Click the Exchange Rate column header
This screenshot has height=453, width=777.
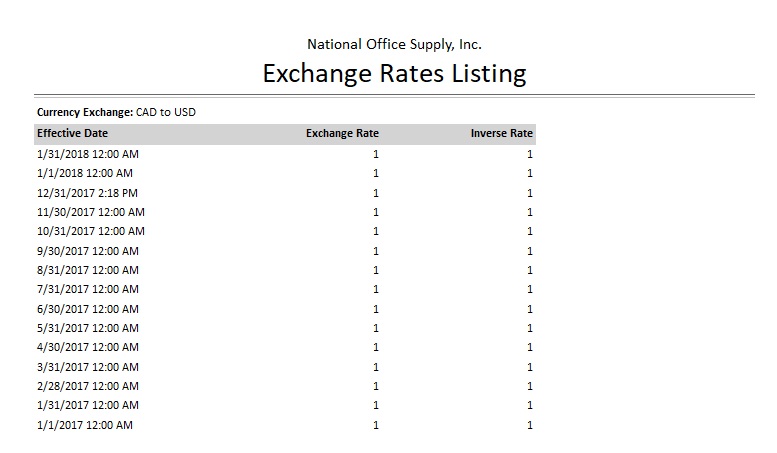pos(342,133)
